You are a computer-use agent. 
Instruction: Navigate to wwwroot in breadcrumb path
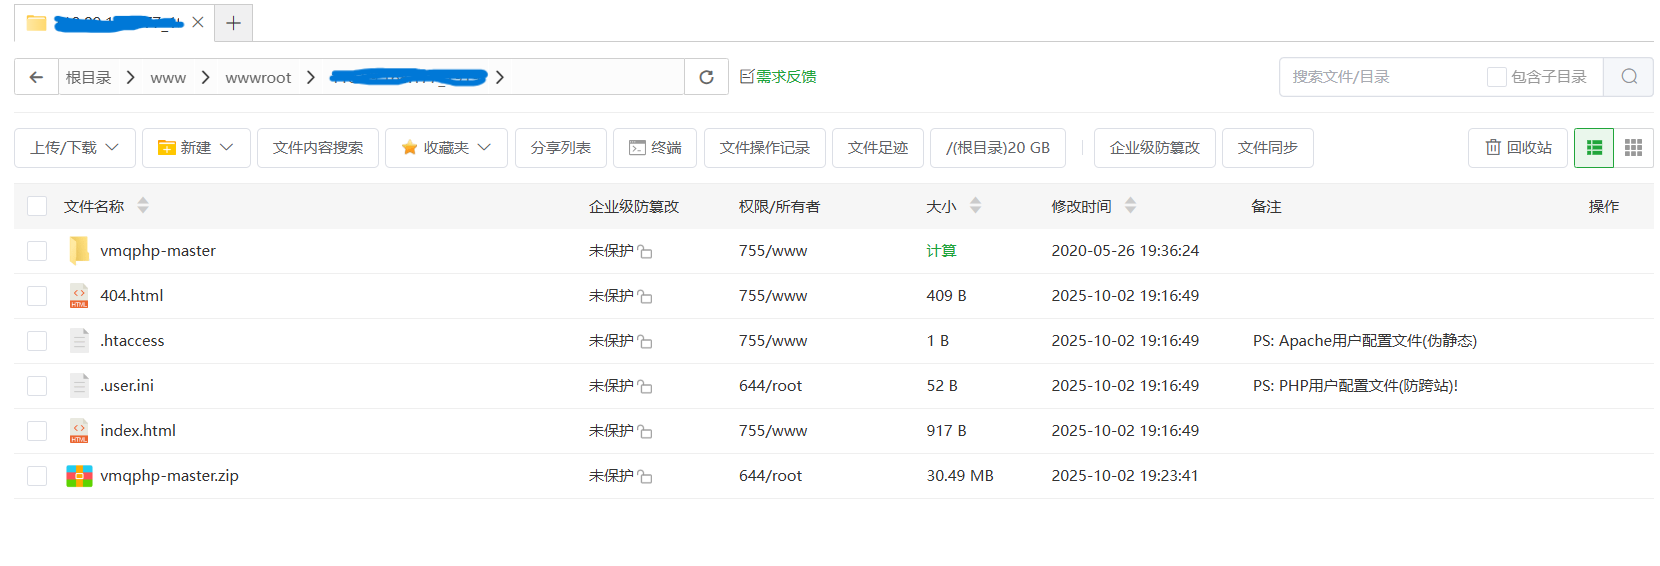[258, 77]
